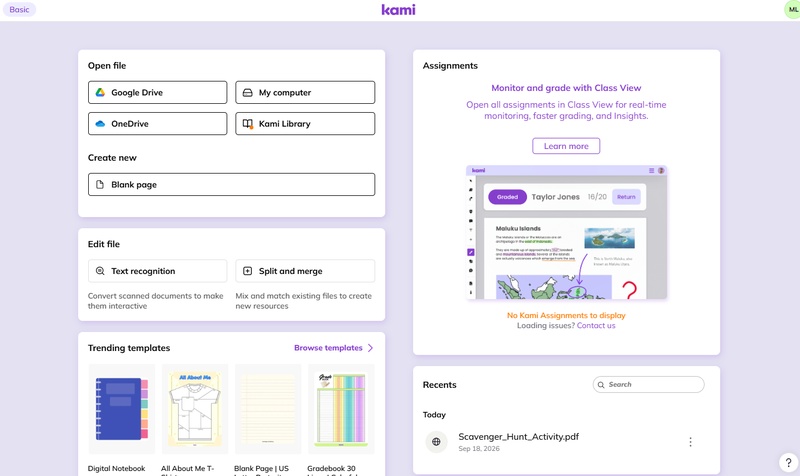Open the help question mark button
Viewport: 800px width, 476px height.
[788, 463]
